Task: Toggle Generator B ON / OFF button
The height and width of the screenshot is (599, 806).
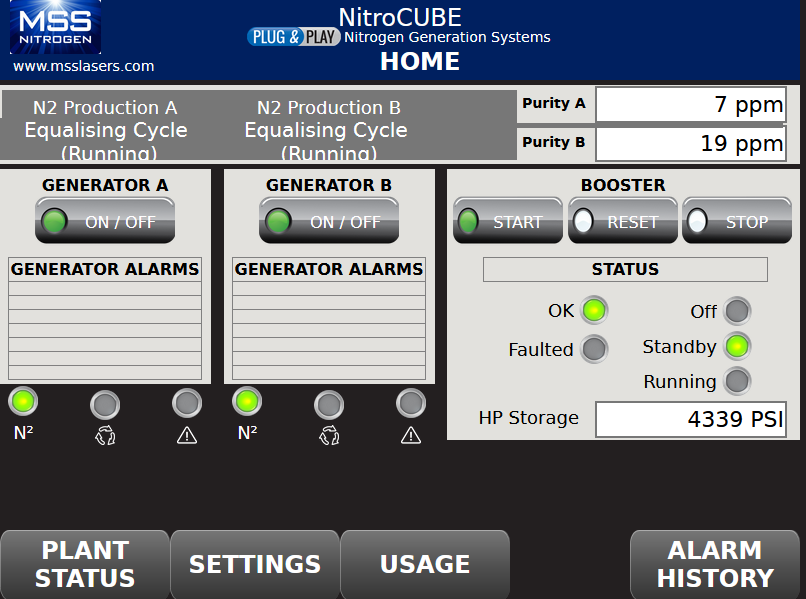Action: 329,221
